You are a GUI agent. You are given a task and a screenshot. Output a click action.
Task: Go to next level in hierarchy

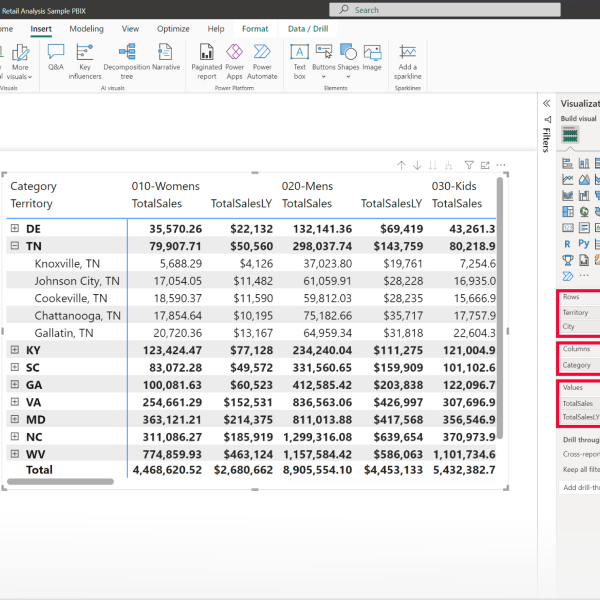[x=433, y=165]
